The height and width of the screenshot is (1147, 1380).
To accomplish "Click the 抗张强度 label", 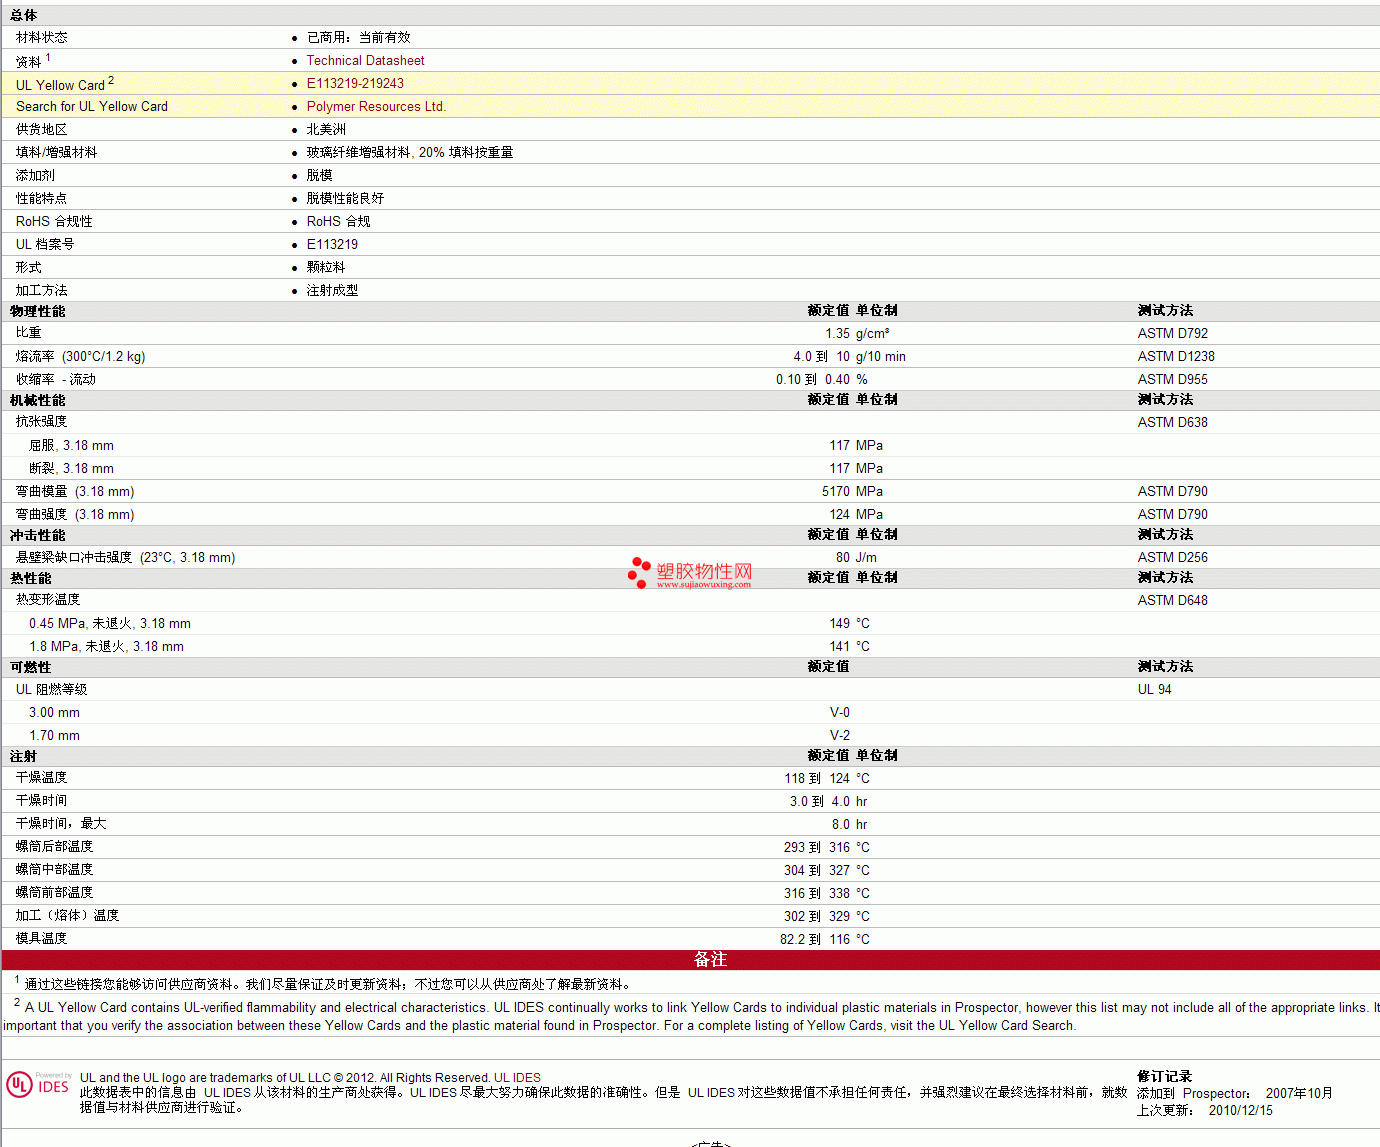I will pos(42,422).
